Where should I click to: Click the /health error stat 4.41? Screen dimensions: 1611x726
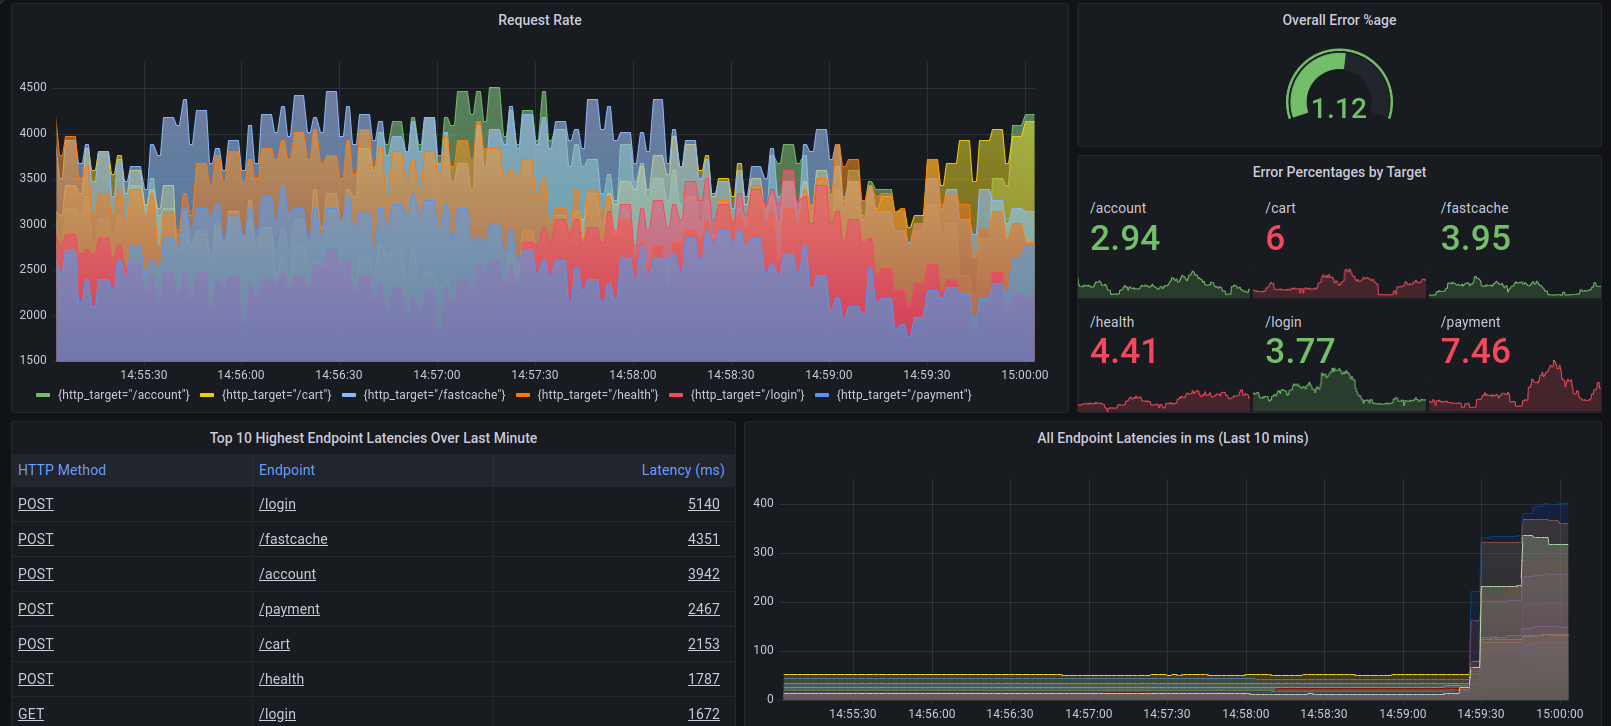click(x=1124, y=351)
